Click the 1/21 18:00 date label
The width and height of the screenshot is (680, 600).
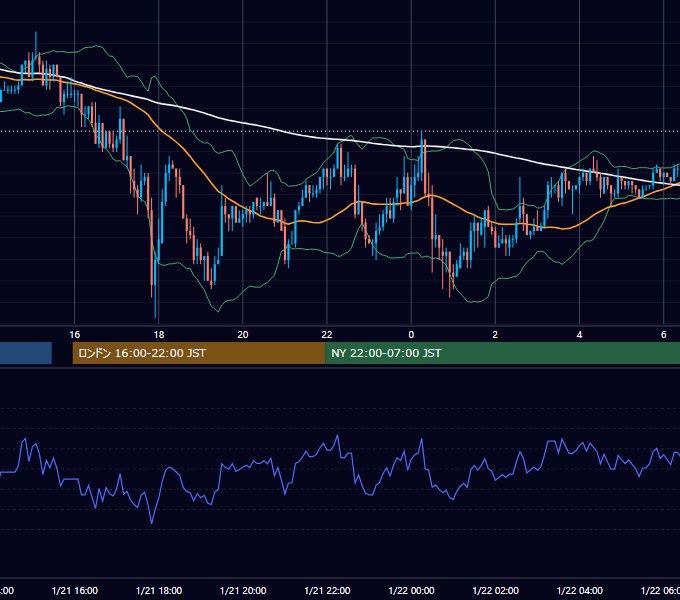(159, 590)
